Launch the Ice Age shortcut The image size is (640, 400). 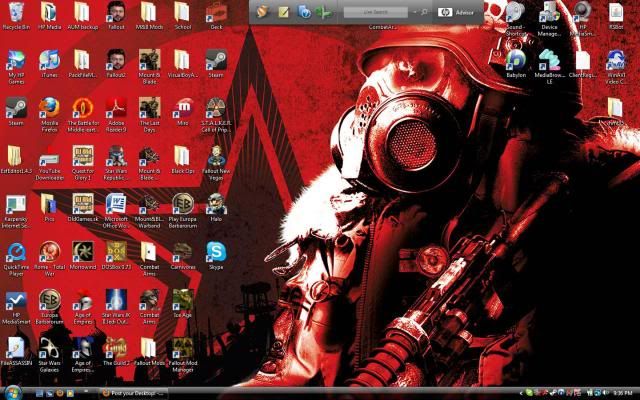coord(182,303)
